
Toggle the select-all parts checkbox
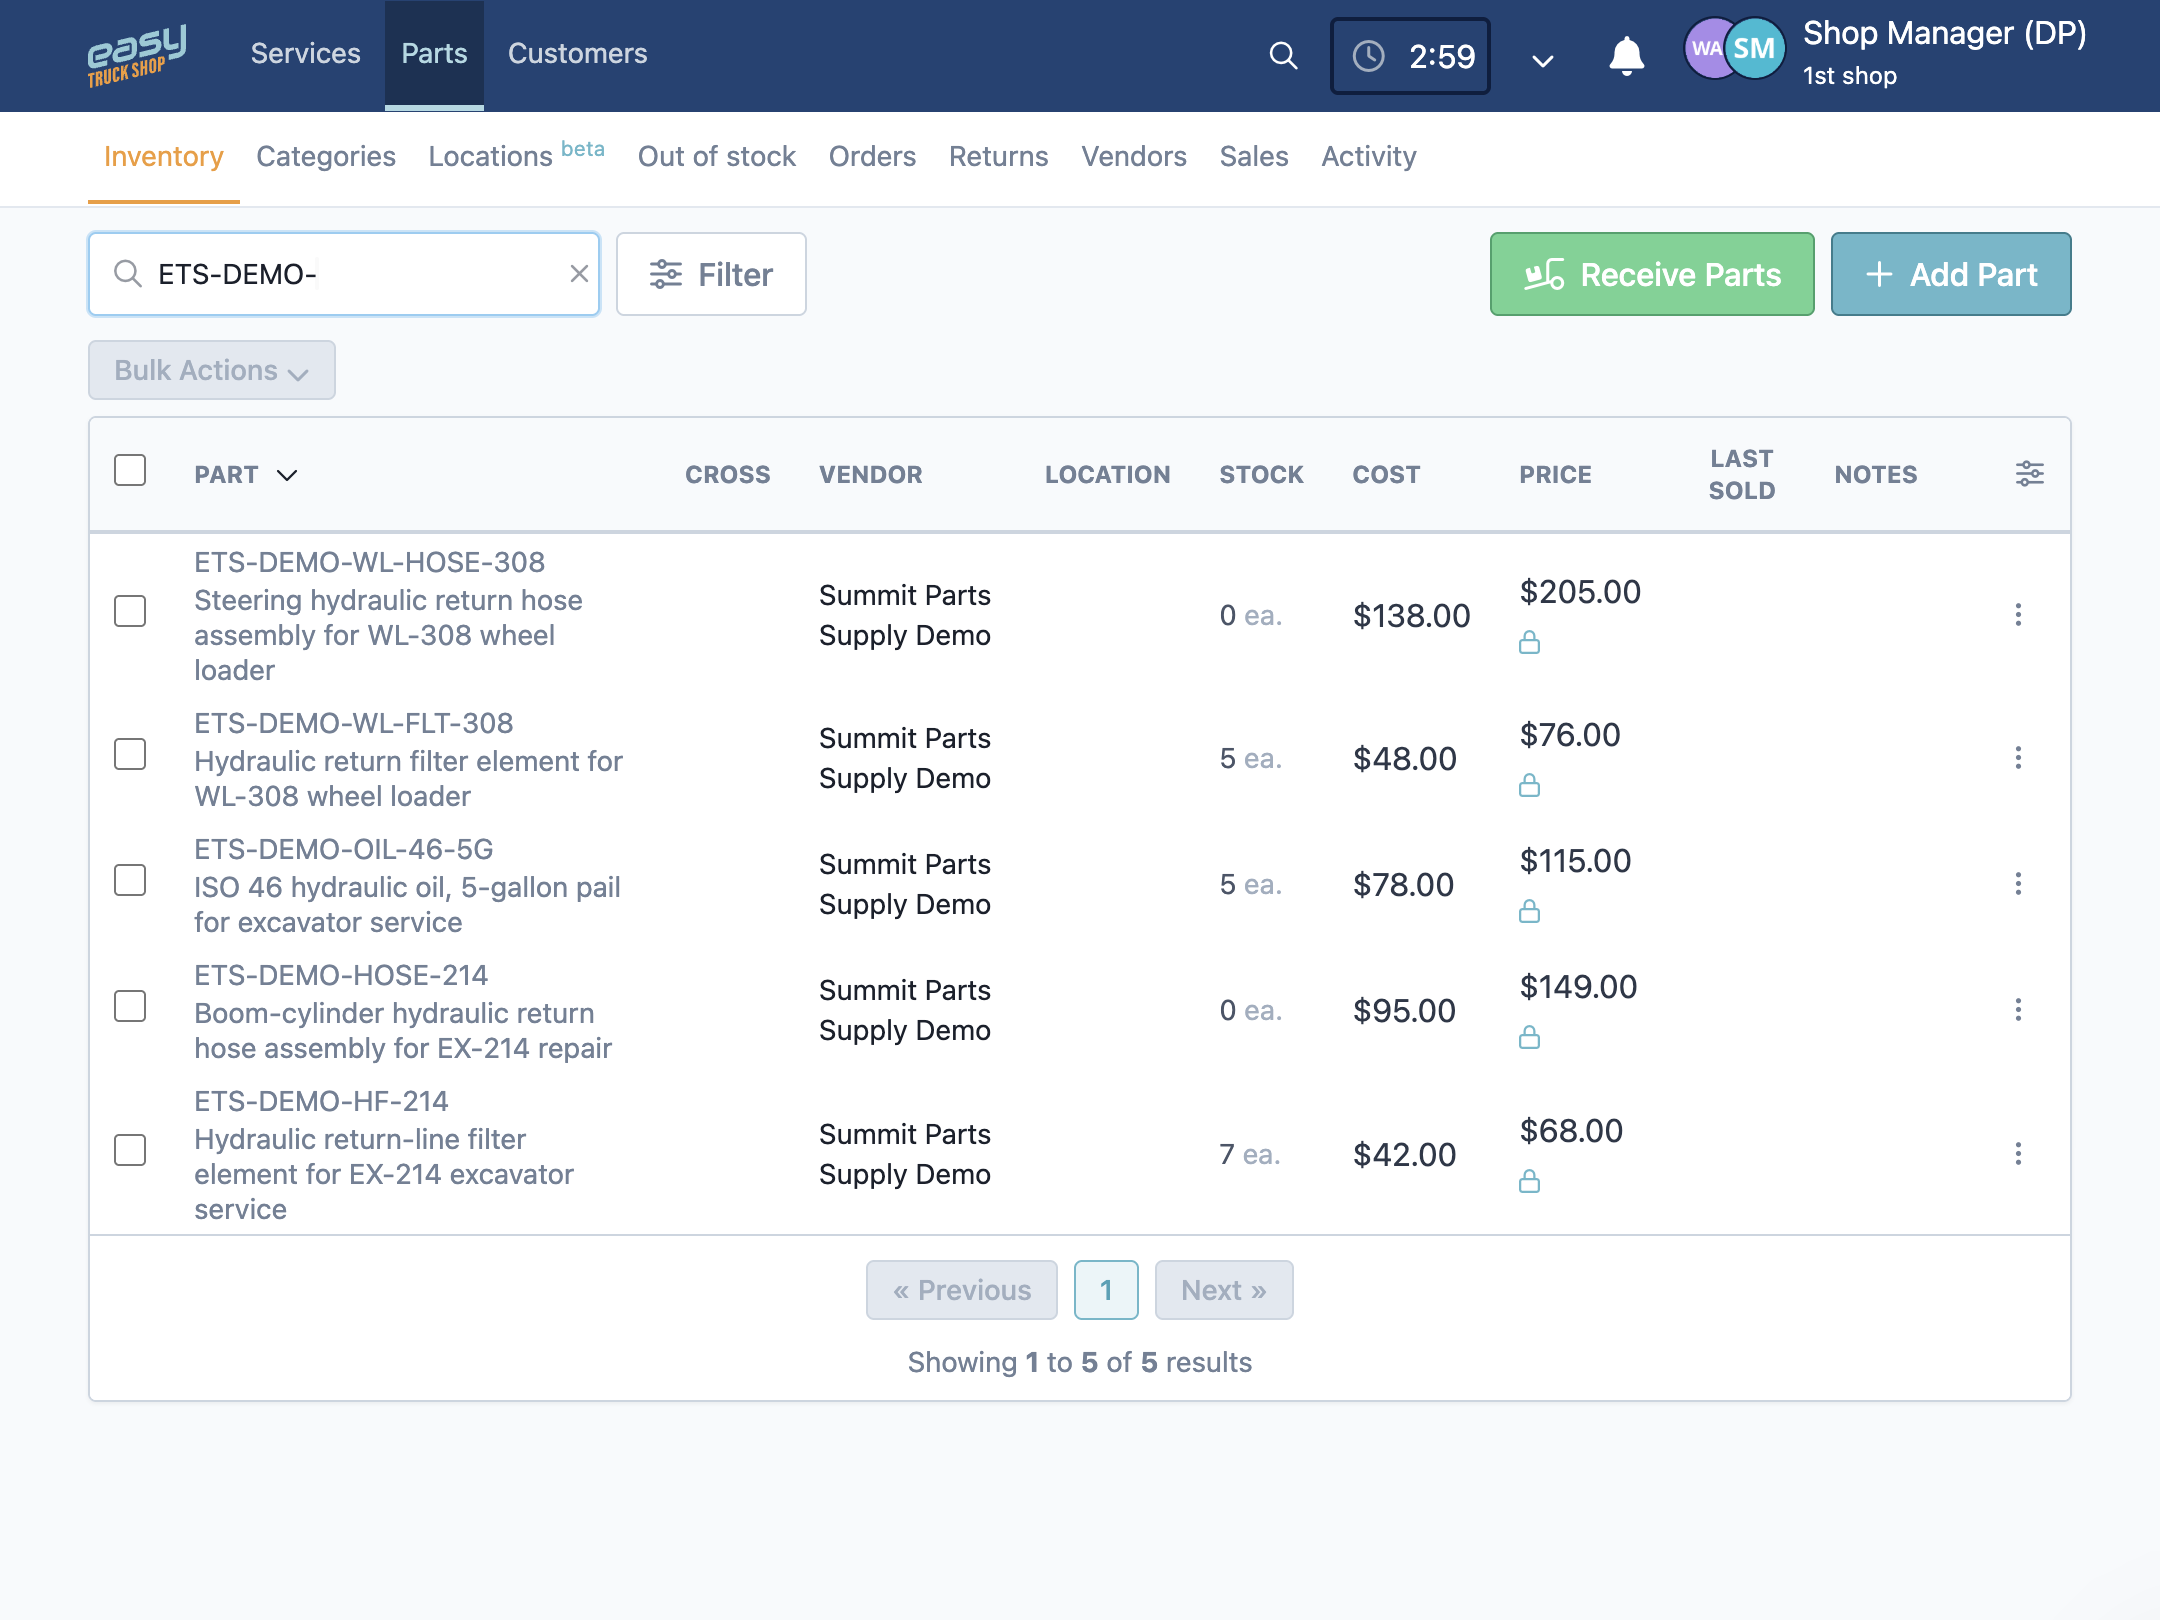(x=130, y=470)
